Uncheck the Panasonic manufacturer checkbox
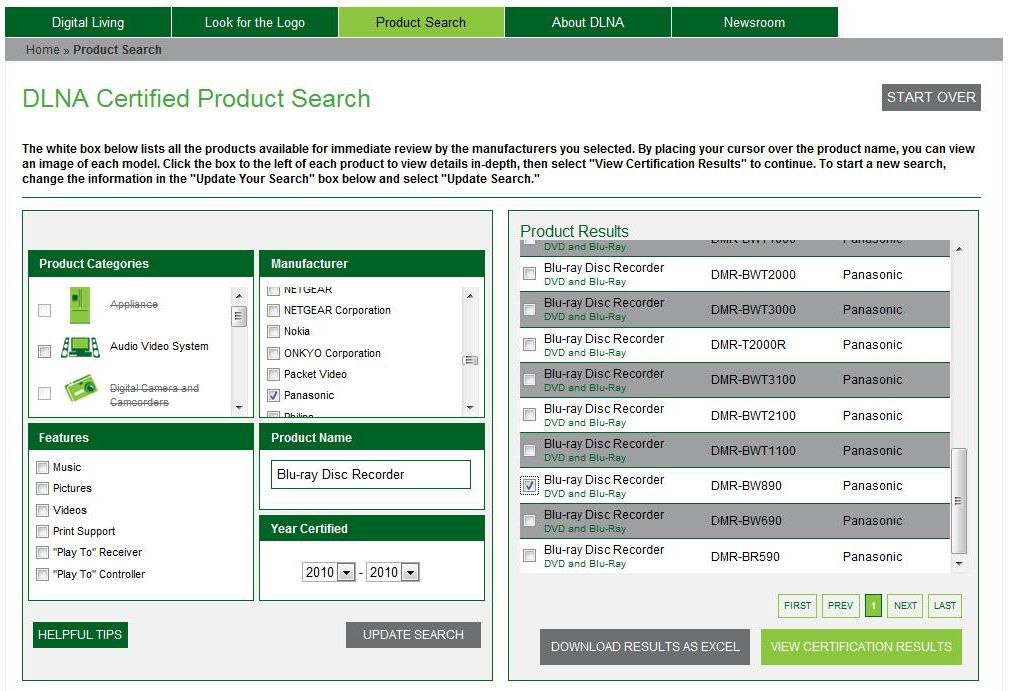Screen dimensions: 1011x691 click(x=273, y=396)
